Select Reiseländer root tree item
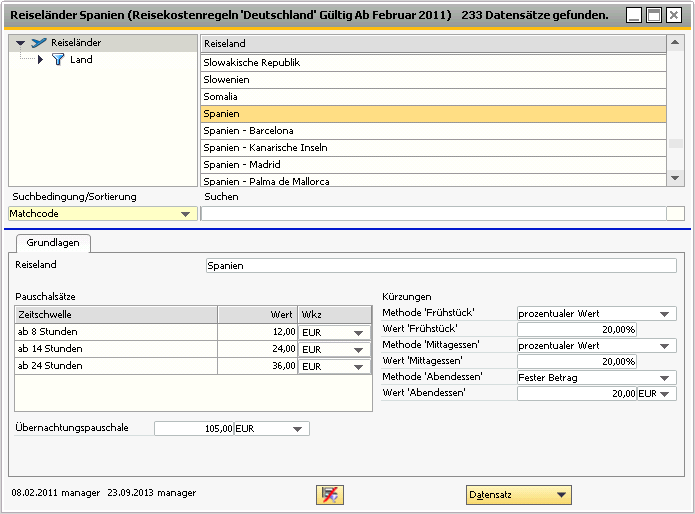Screen dimensions: 695x514 tap(75, 43)
